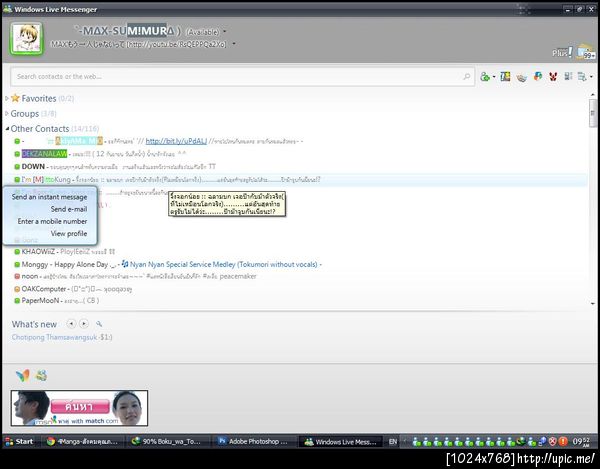The height and width of the screenshot is (469, 600).
Task: Click the youtu.be personal message text
Action: [139, 44]
